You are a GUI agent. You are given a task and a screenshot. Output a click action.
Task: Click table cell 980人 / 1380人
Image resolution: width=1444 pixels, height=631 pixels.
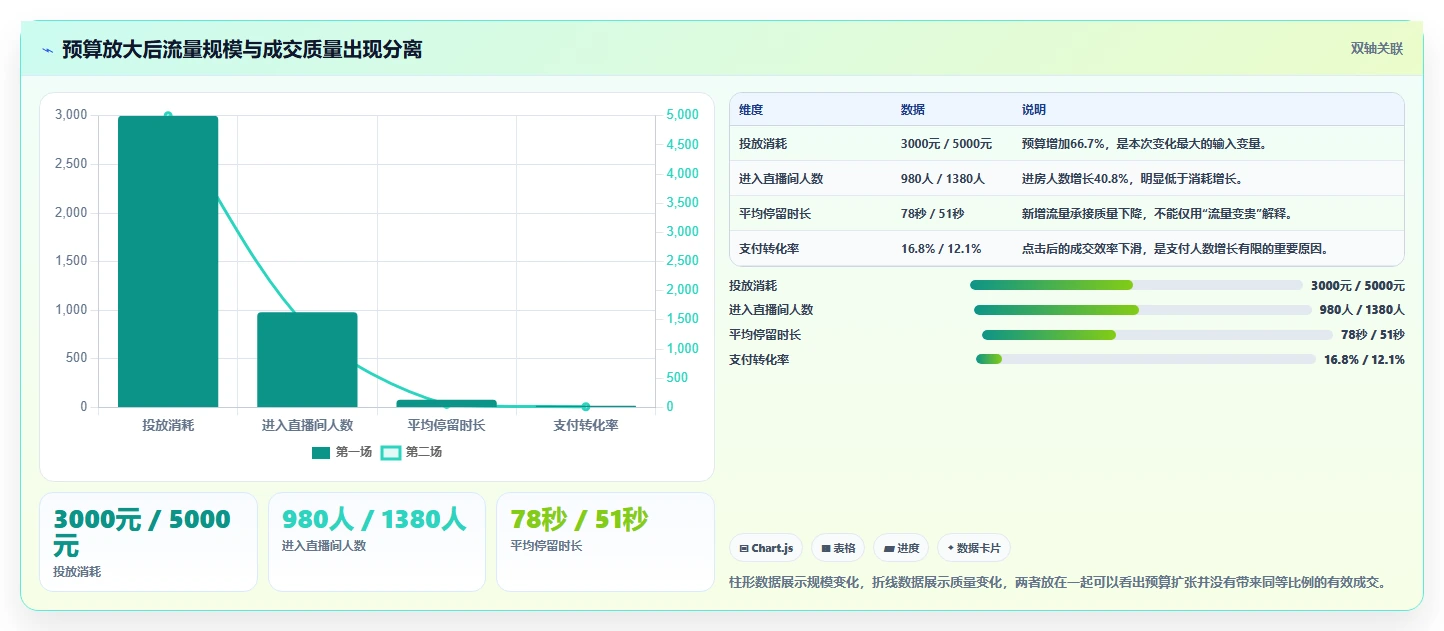[943, 179]
